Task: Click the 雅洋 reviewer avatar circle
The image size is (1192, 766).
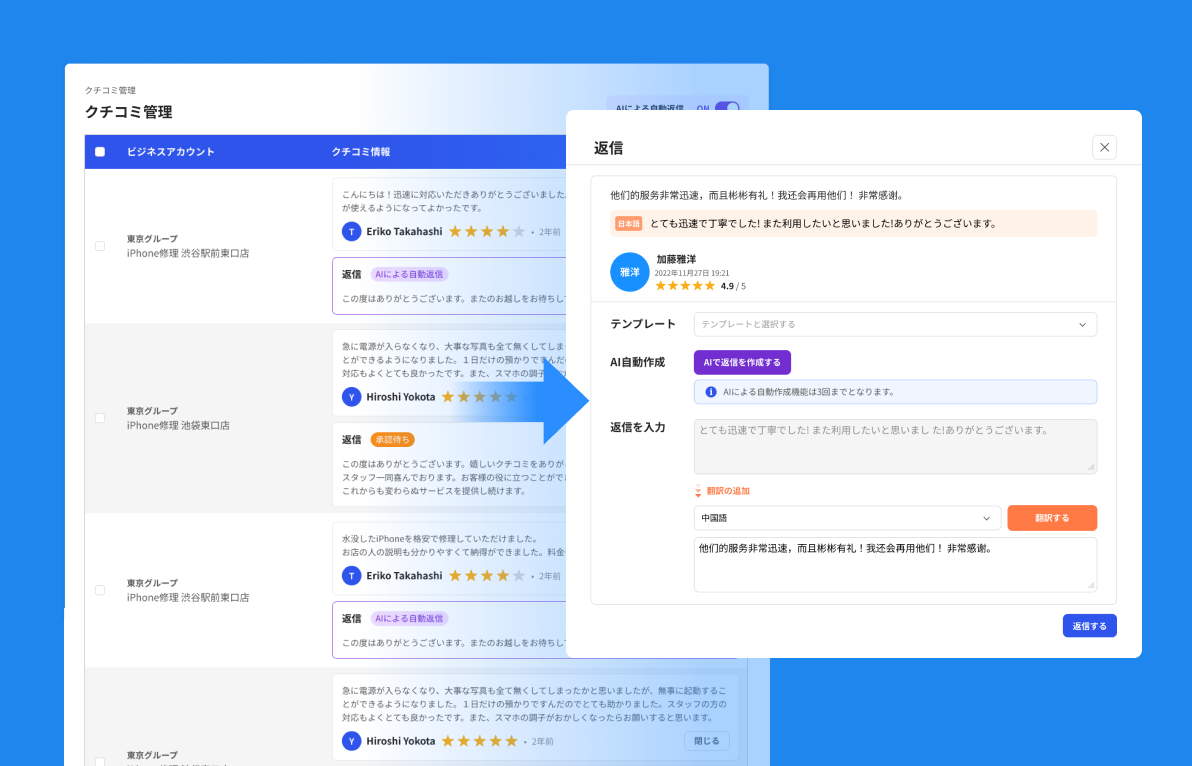Action: pos(629,272)
